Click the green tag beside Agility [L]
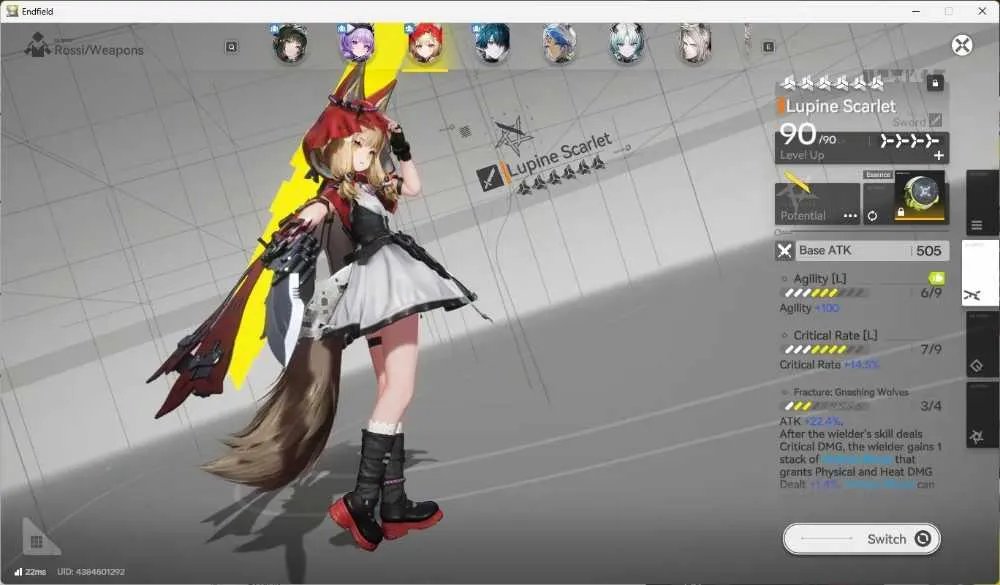1000x585 pixels. [937, 278]
